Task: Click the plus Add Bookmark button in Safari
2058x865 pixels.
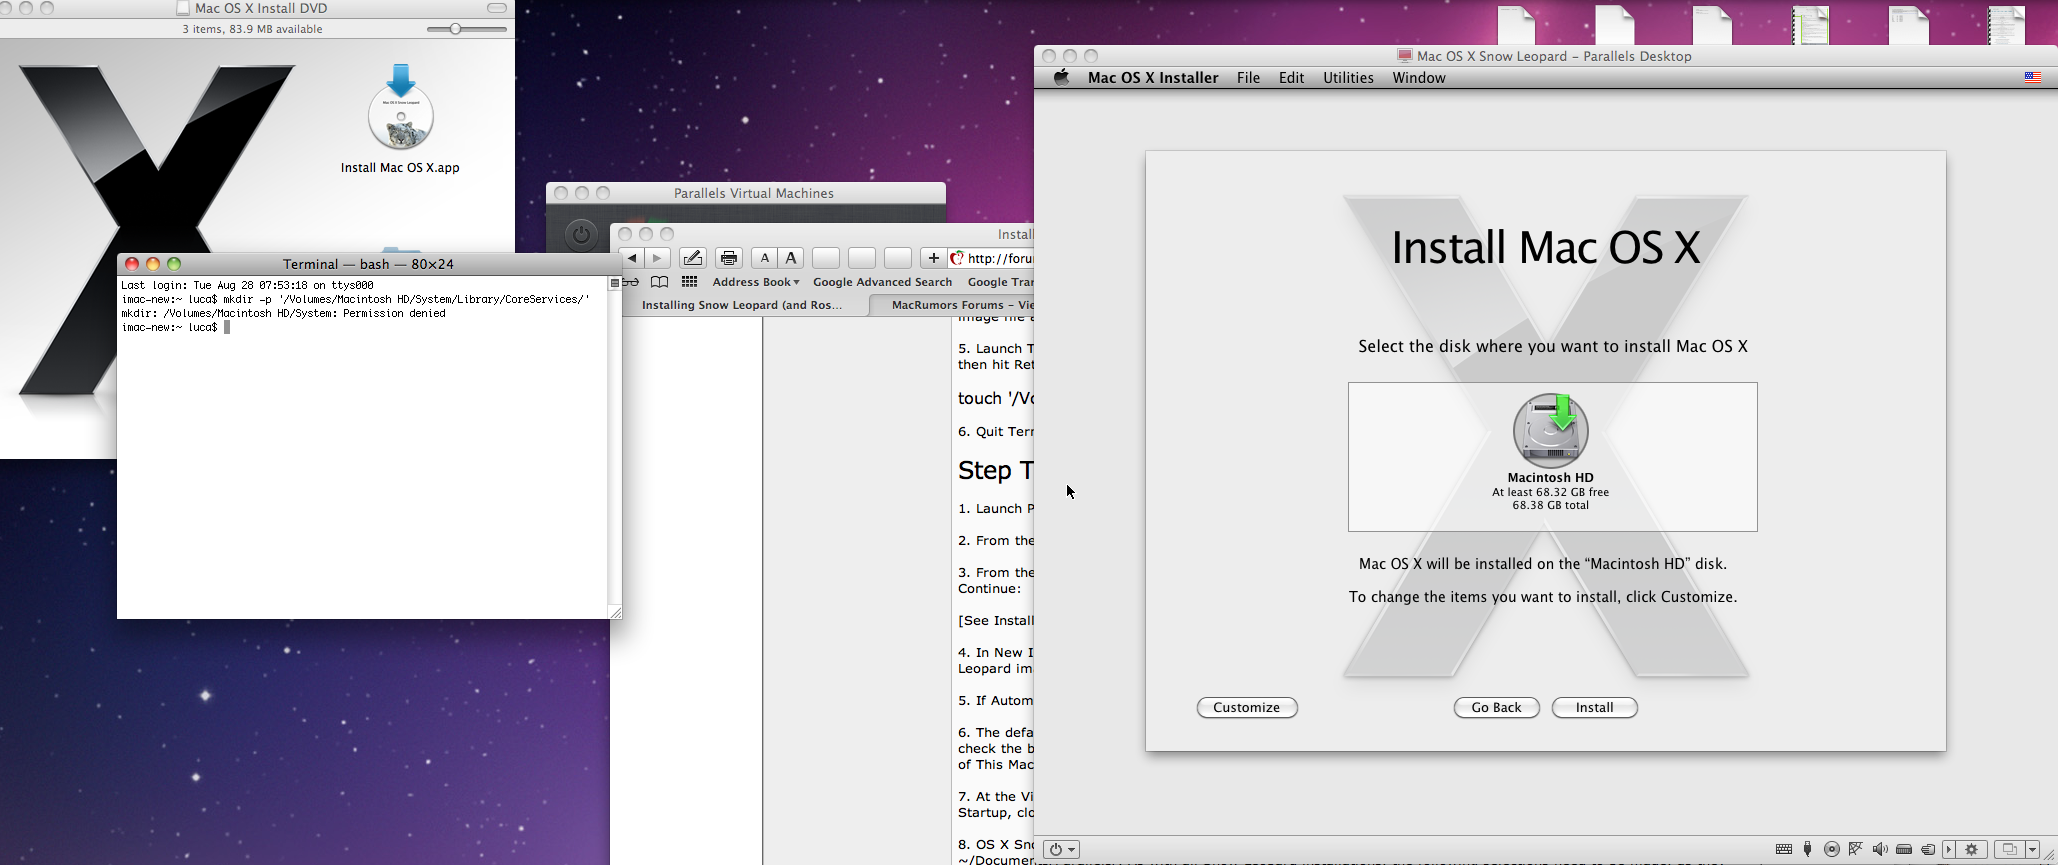Action: pyautogui.click(x=933, y=258)
